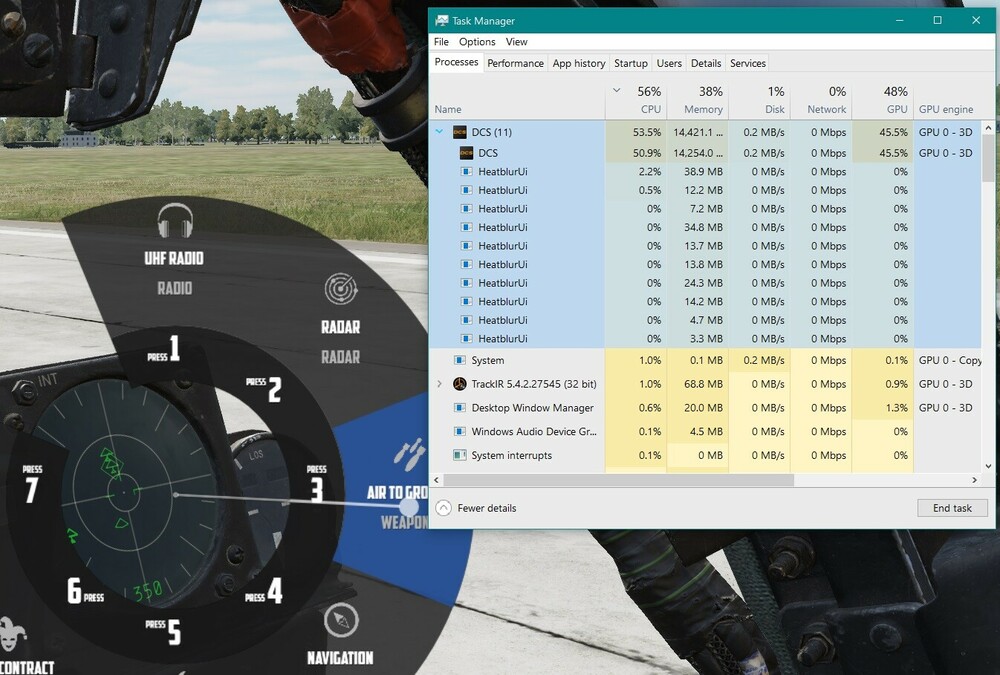
Task: Select the Navigation compass icon
Action: coord(341,620)
